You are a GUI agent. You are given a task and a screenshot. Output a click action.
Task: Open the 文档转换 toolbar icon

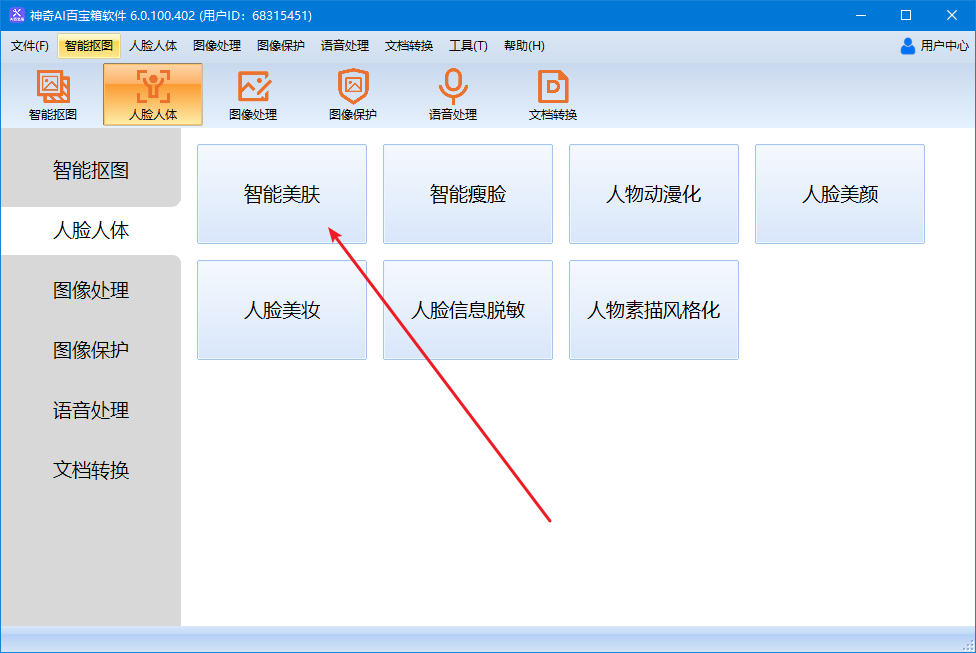point(553,95)
